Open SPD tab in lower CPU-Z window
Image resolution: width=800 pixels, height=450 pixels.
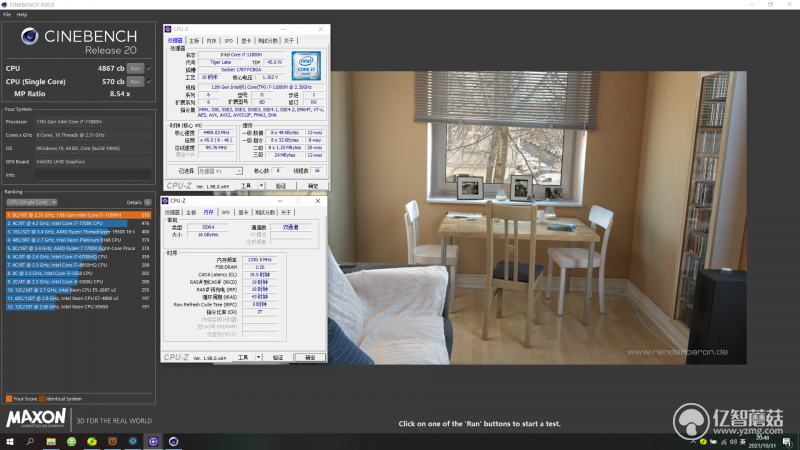coord(226,212)
